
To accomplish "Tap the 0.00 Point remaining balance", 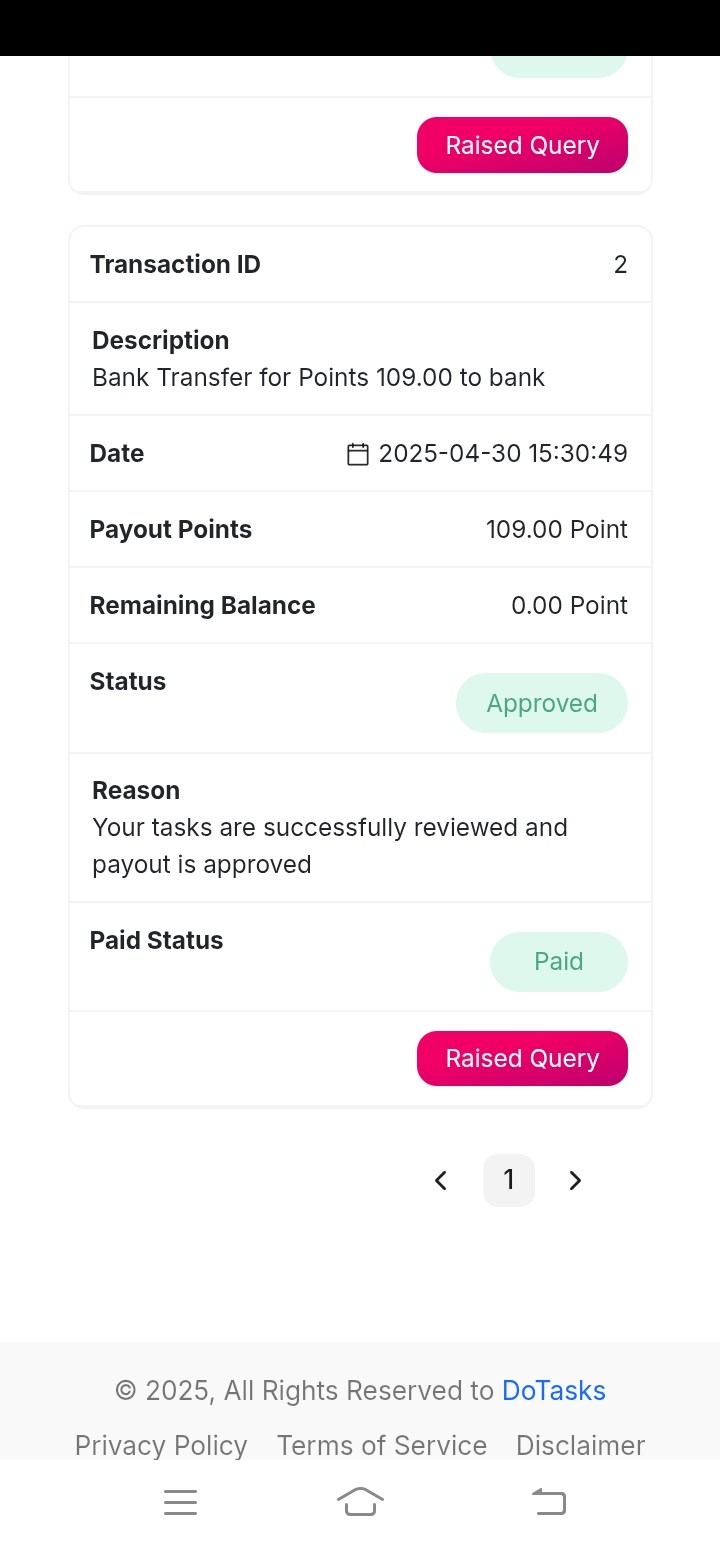I will click(570, 606).
